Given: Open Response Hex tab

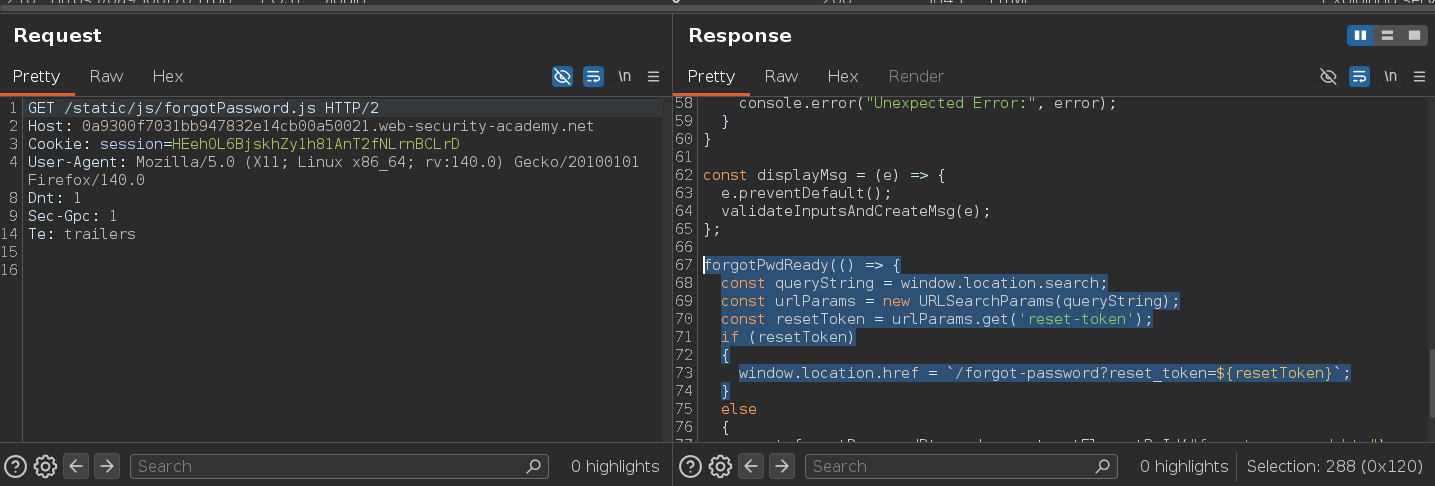Looking at the screenshot, I should point(843,76).
